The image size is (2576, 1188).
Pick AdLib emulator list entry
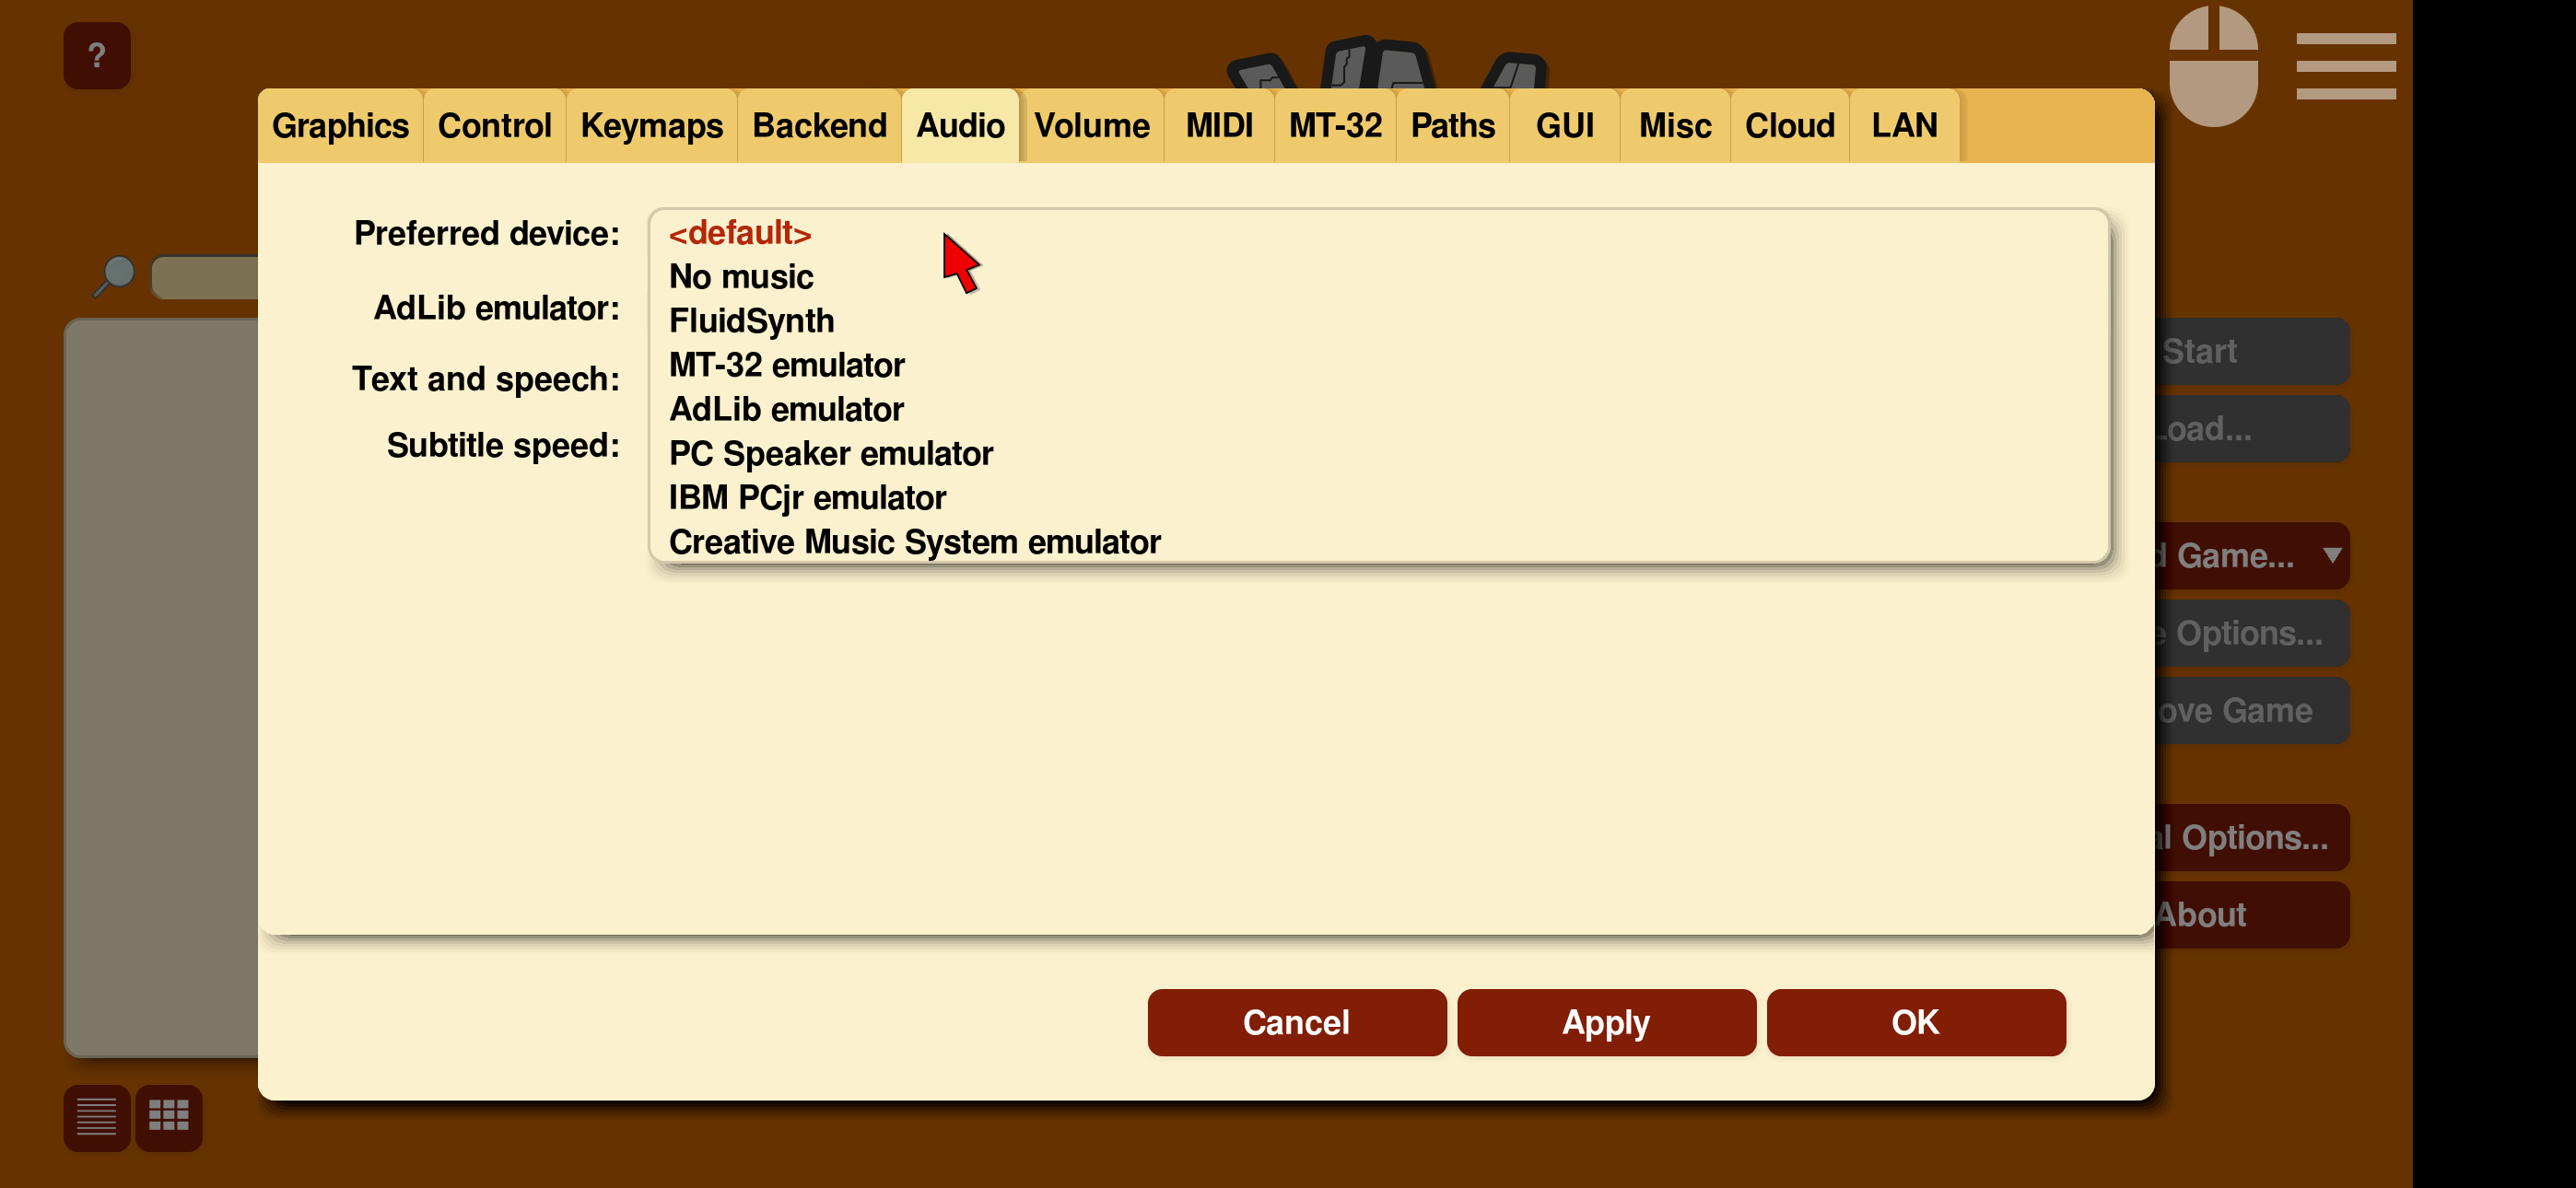(x=786, y=409)
